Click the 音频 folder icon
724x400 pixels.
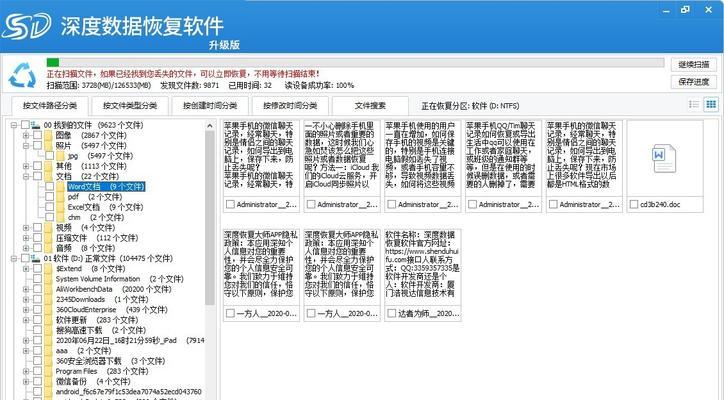48,248
